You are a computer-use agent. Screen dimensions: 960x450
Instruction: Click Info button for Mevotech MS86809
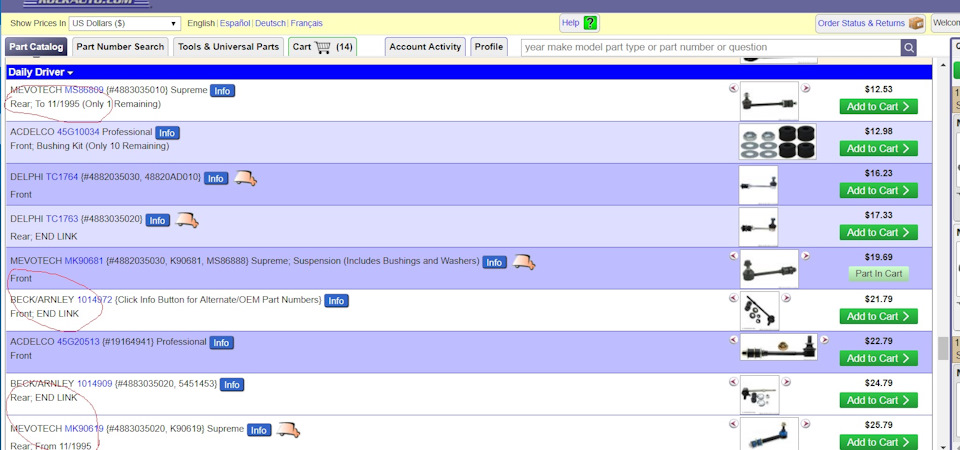222,91
